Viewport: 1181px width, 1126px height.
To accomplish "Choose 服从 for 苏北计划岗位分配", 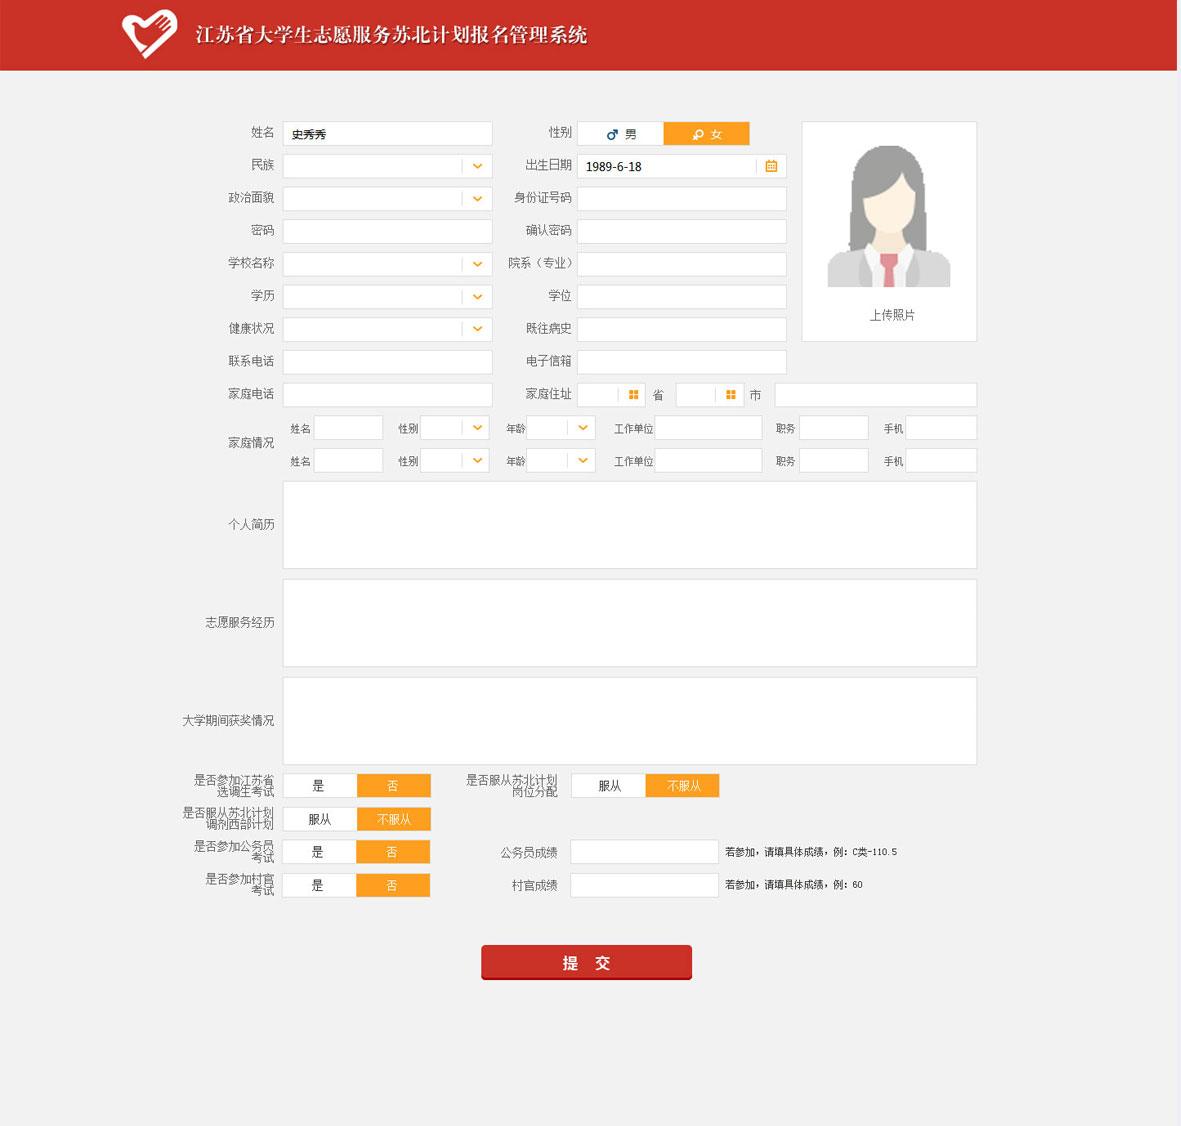I will (609, 786).
